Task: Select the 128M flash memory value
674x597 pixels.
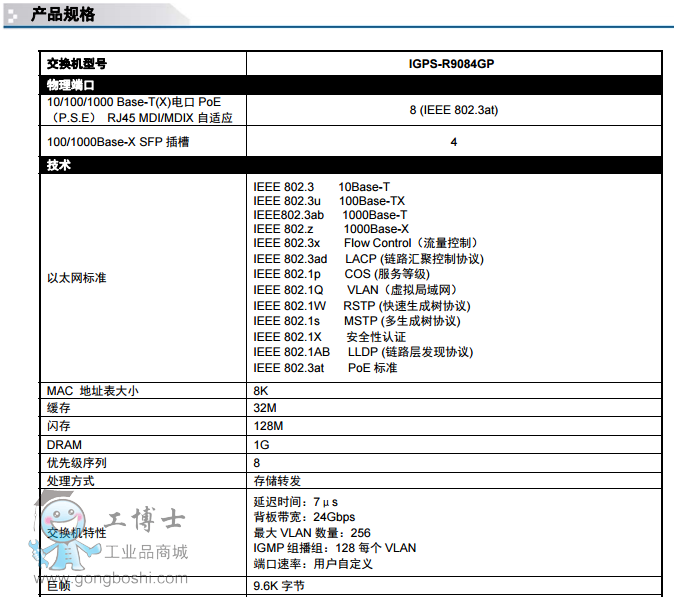Action: [268, 426]
